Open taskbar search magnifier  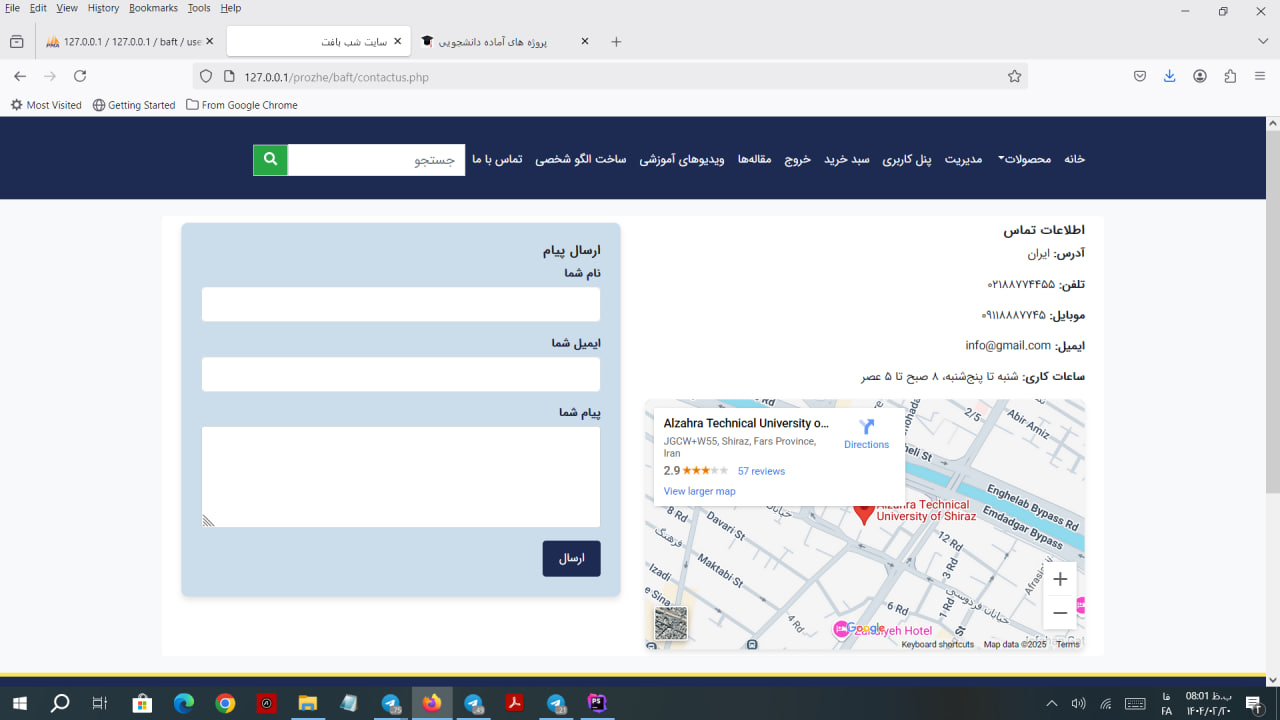pos(60,703)
